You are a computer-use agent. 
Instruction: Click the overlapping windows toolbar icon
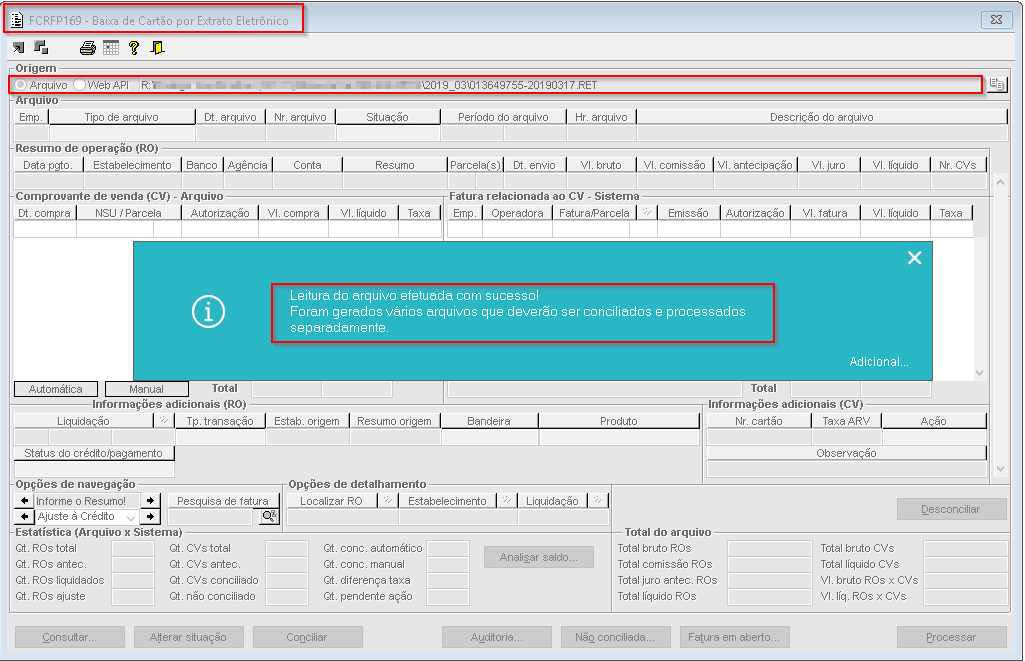(41, 47)
